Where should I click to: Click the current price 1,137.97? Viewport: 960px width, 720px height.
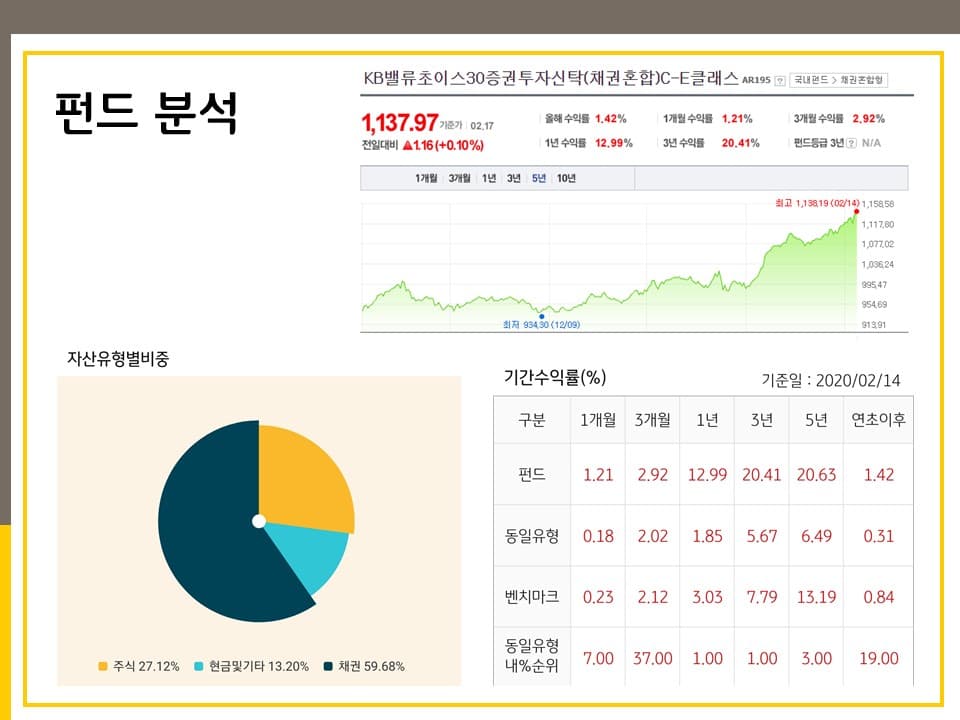[x=400, y=123]
